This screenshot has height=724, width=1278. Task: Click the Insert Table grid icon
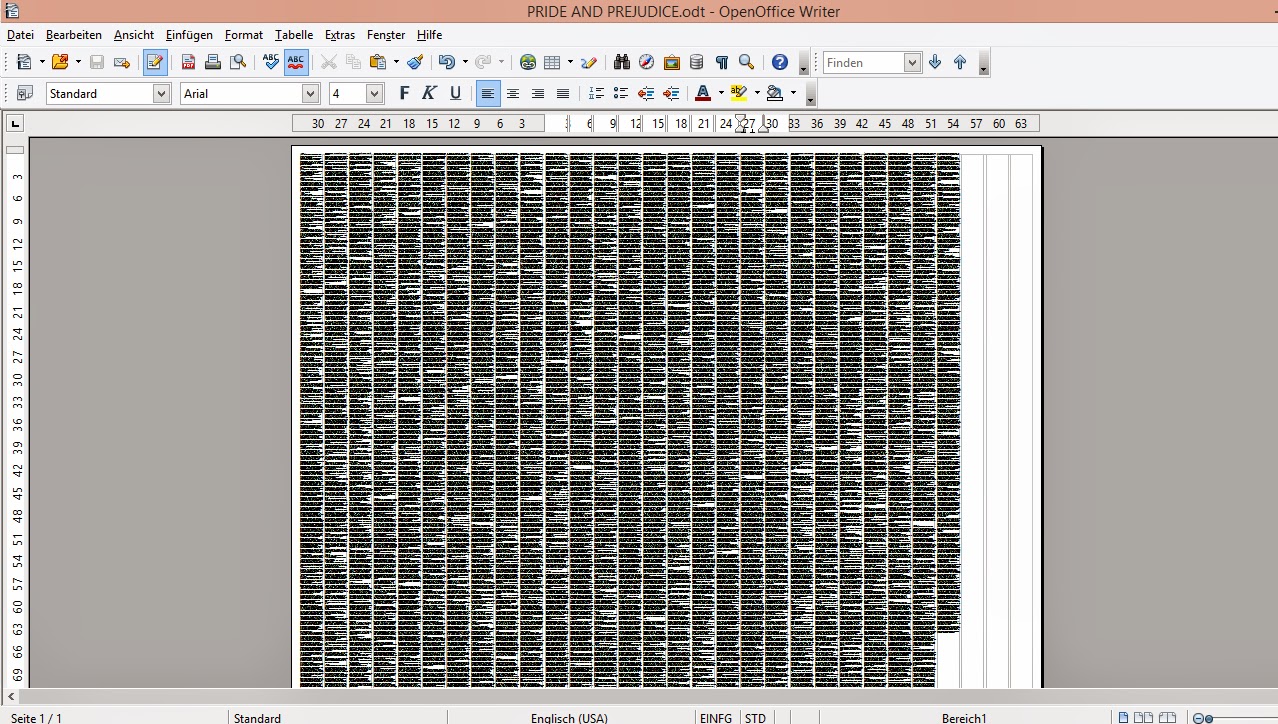tap(552, 62)
